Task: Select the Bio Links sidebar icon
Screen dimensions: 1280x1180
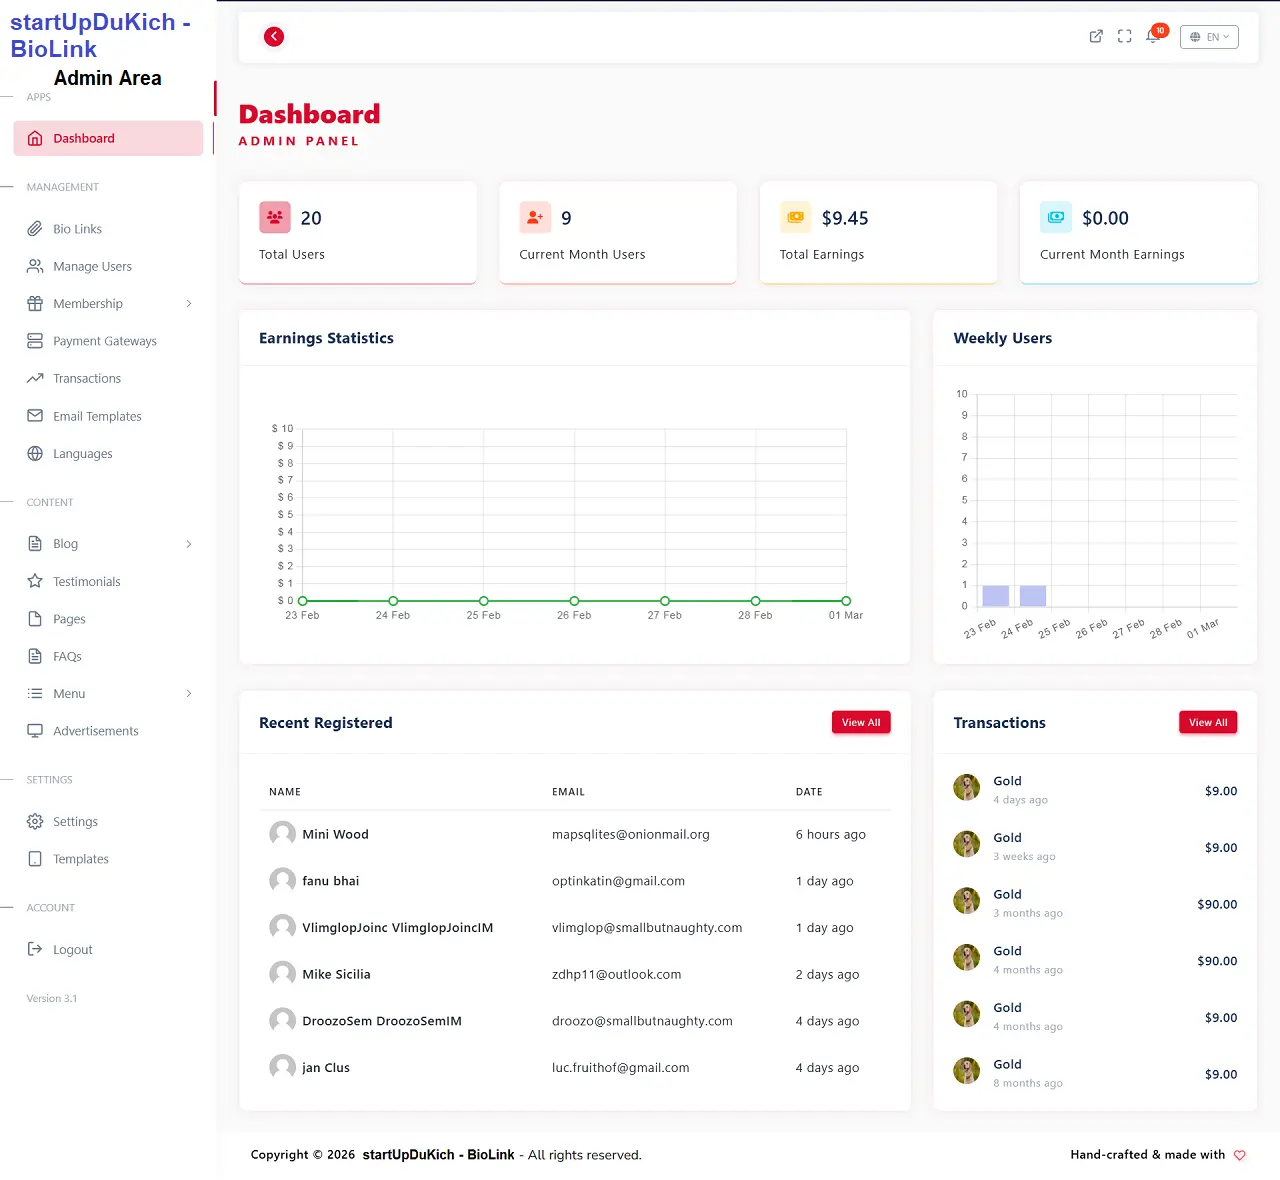Action: (35, 228)
